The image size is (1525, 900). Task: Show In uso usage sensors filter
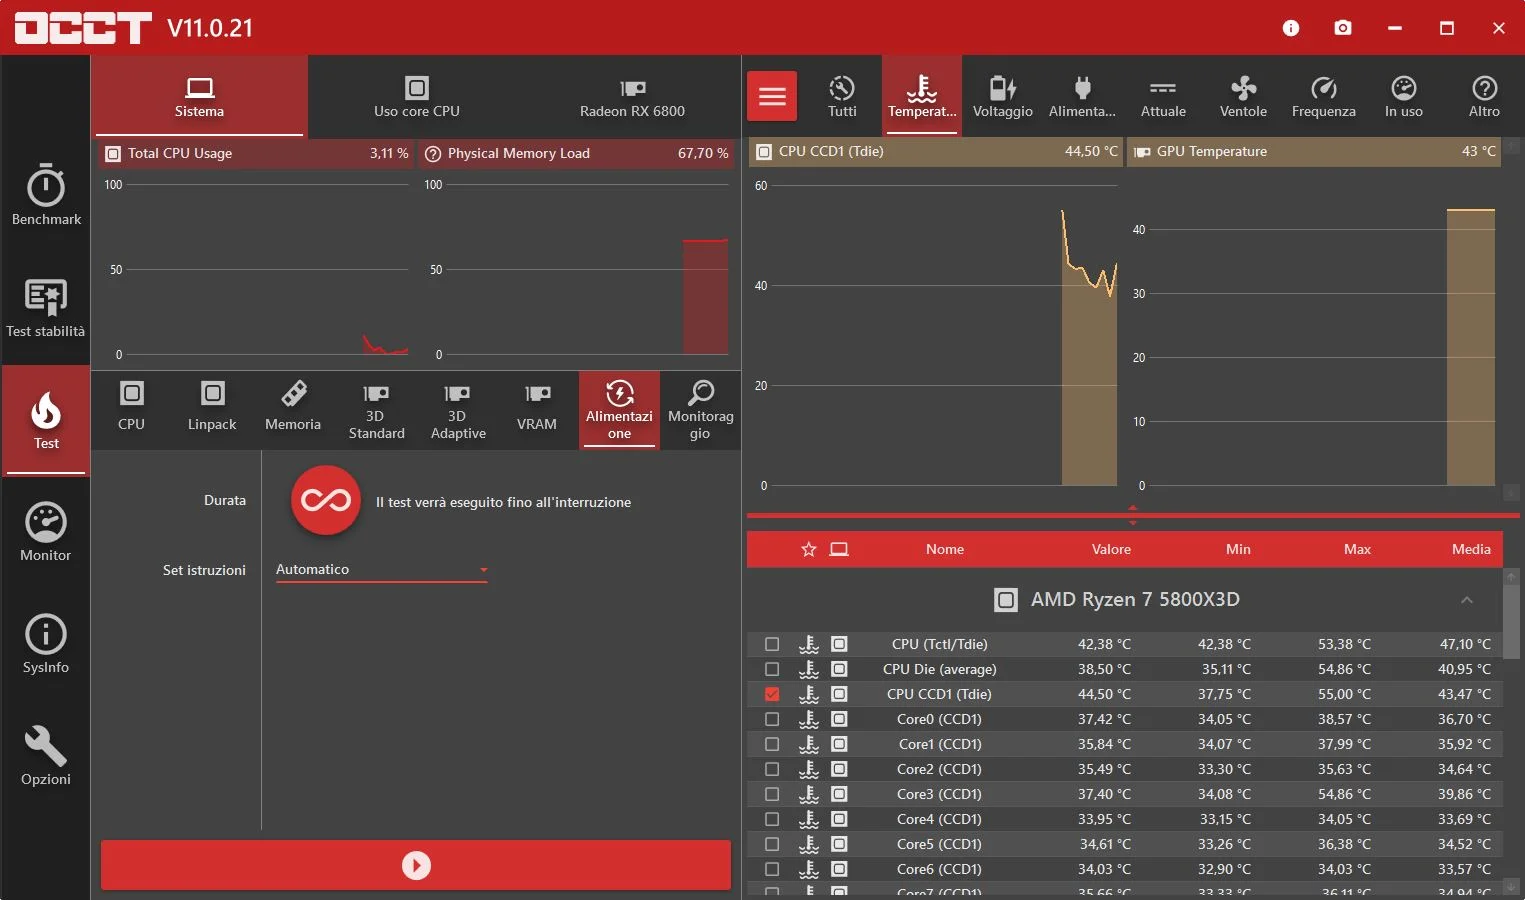1404,96
